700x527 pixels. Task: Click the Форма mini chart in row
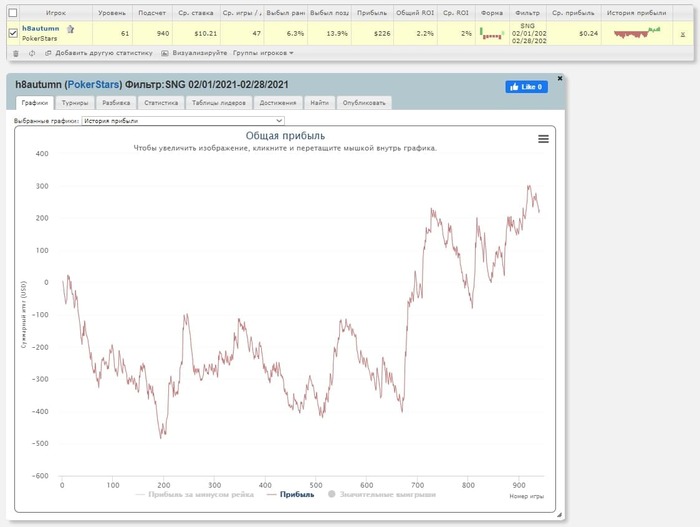click(492, 33)
